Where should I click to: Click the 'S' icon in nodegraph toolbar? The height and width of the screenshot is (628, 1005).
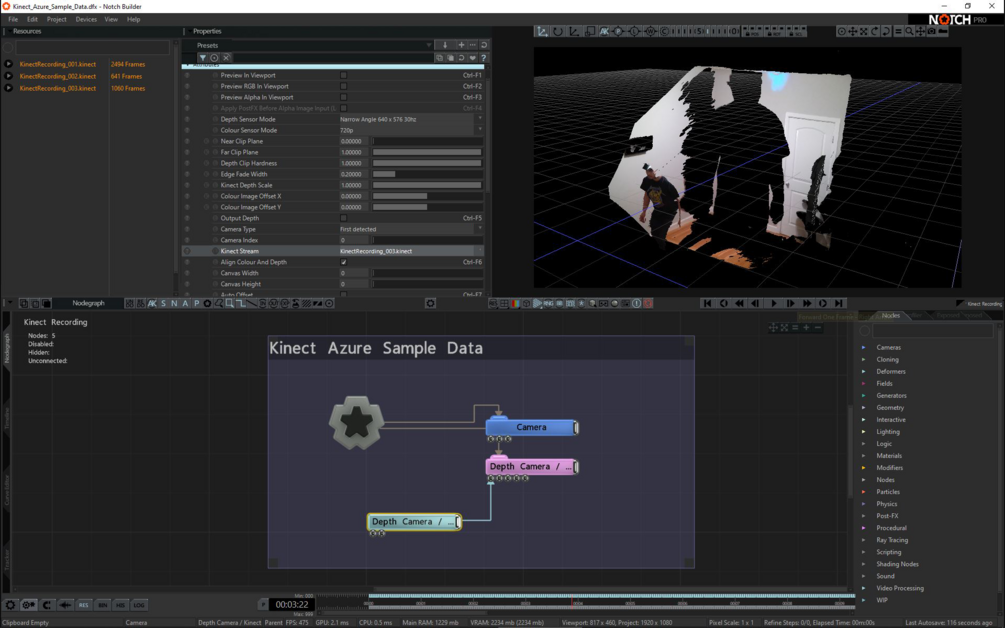(163, 303)
